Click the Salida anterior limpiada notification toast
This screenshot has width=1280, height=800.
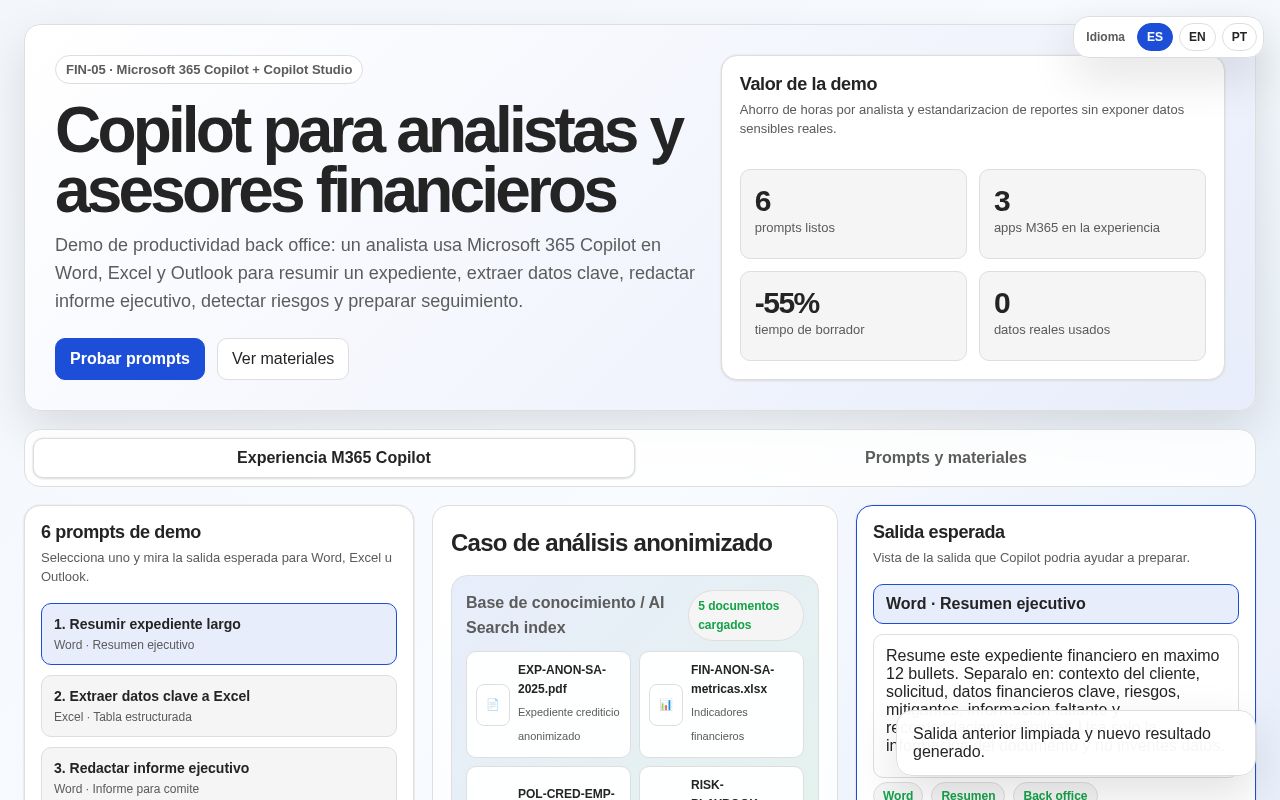coord(1076,743)
